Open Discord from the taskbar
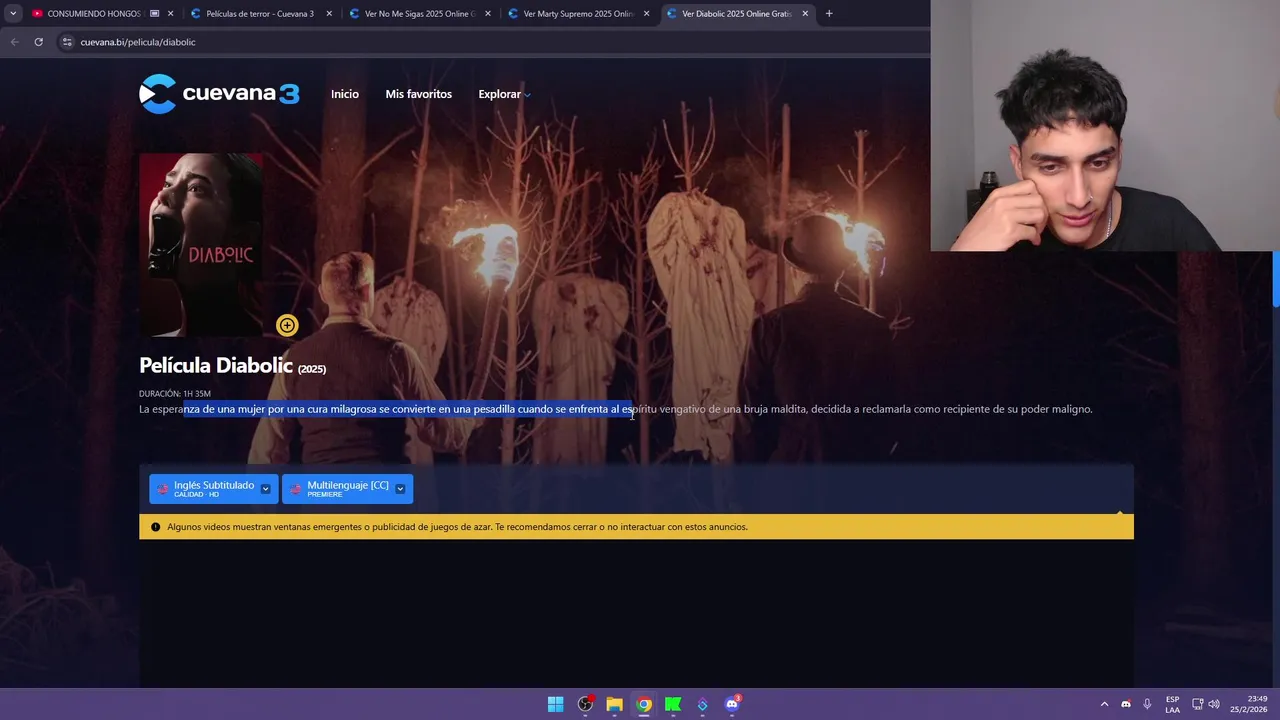This screenshot has width=1280, height=720. click(x=732, y=704)
